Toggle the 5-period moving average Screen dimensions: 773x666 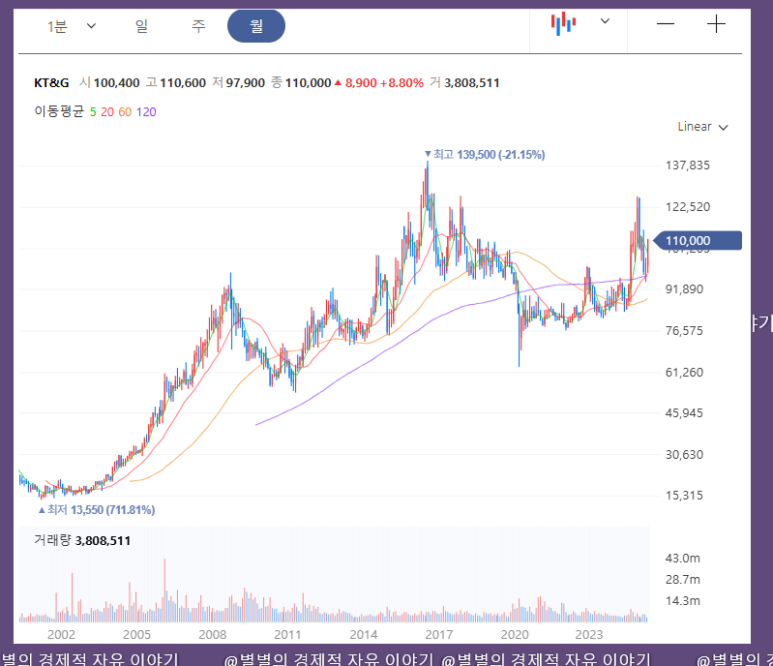pyautogui.click(x=93, y=112)
